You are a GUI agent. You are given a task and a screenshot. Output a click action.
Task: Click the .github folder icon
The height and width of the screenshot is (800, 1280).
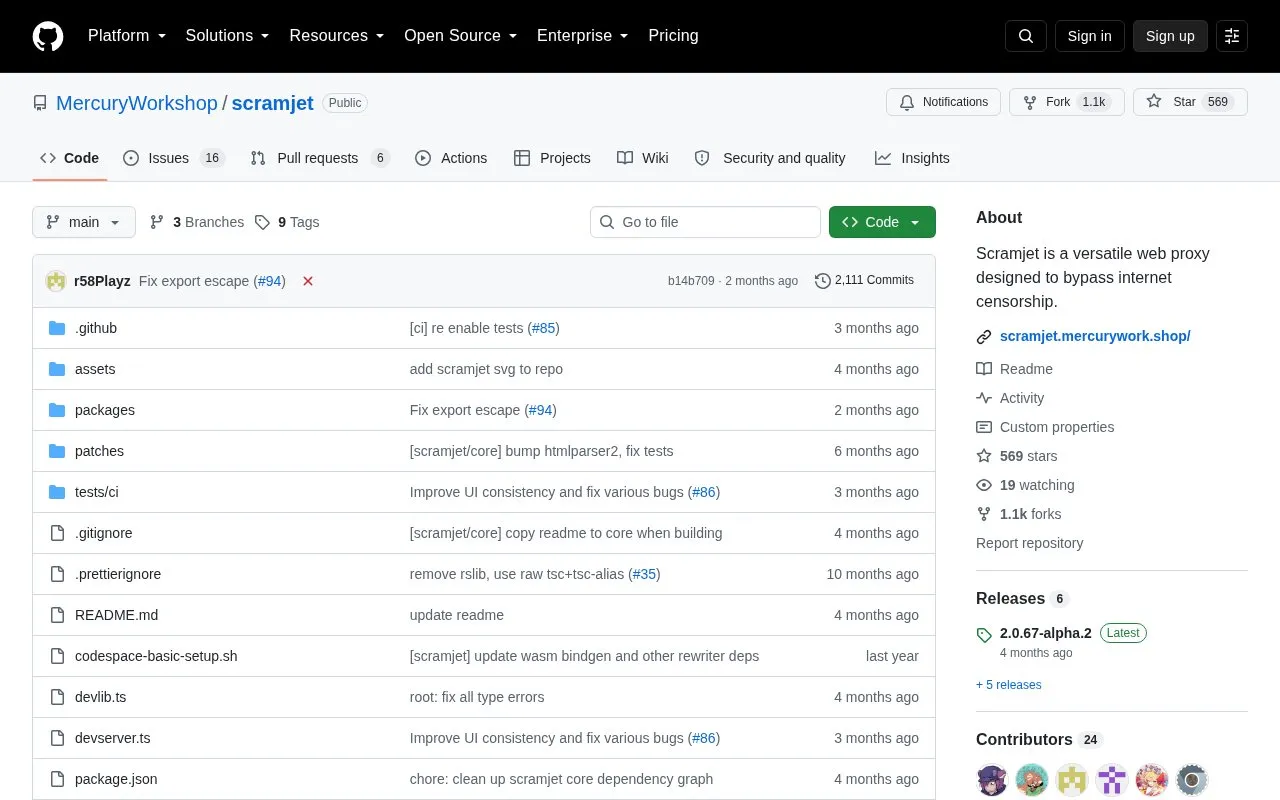click(x=57, y=328)
